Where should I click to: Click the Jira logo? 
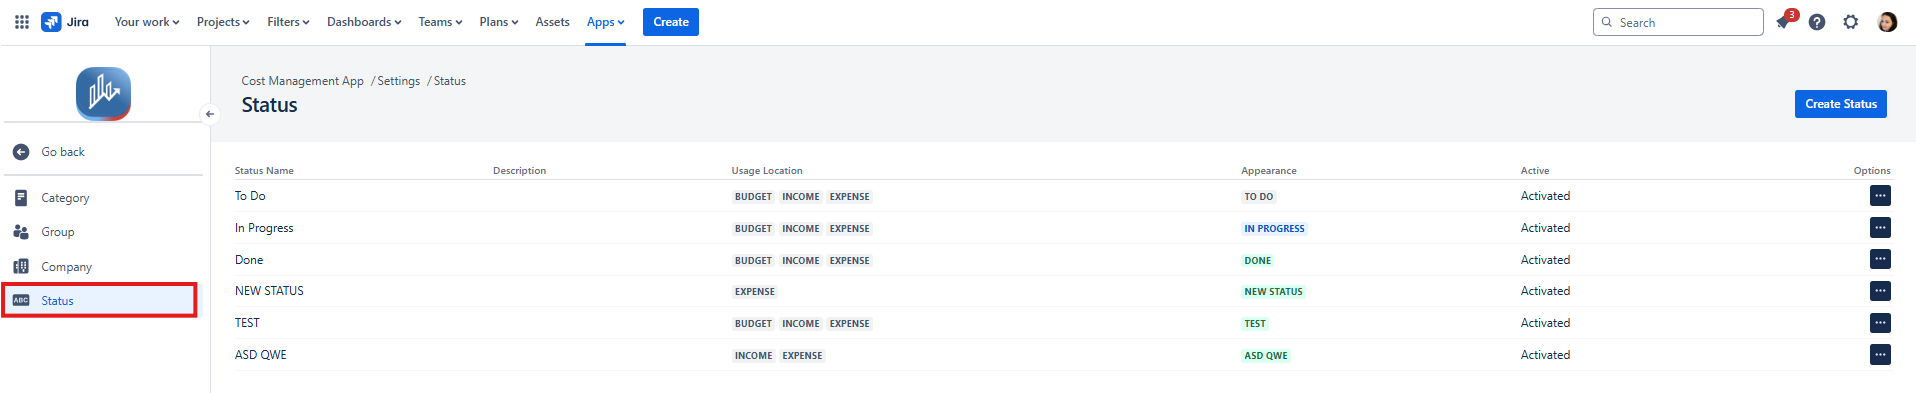click(x=65, y=22)
